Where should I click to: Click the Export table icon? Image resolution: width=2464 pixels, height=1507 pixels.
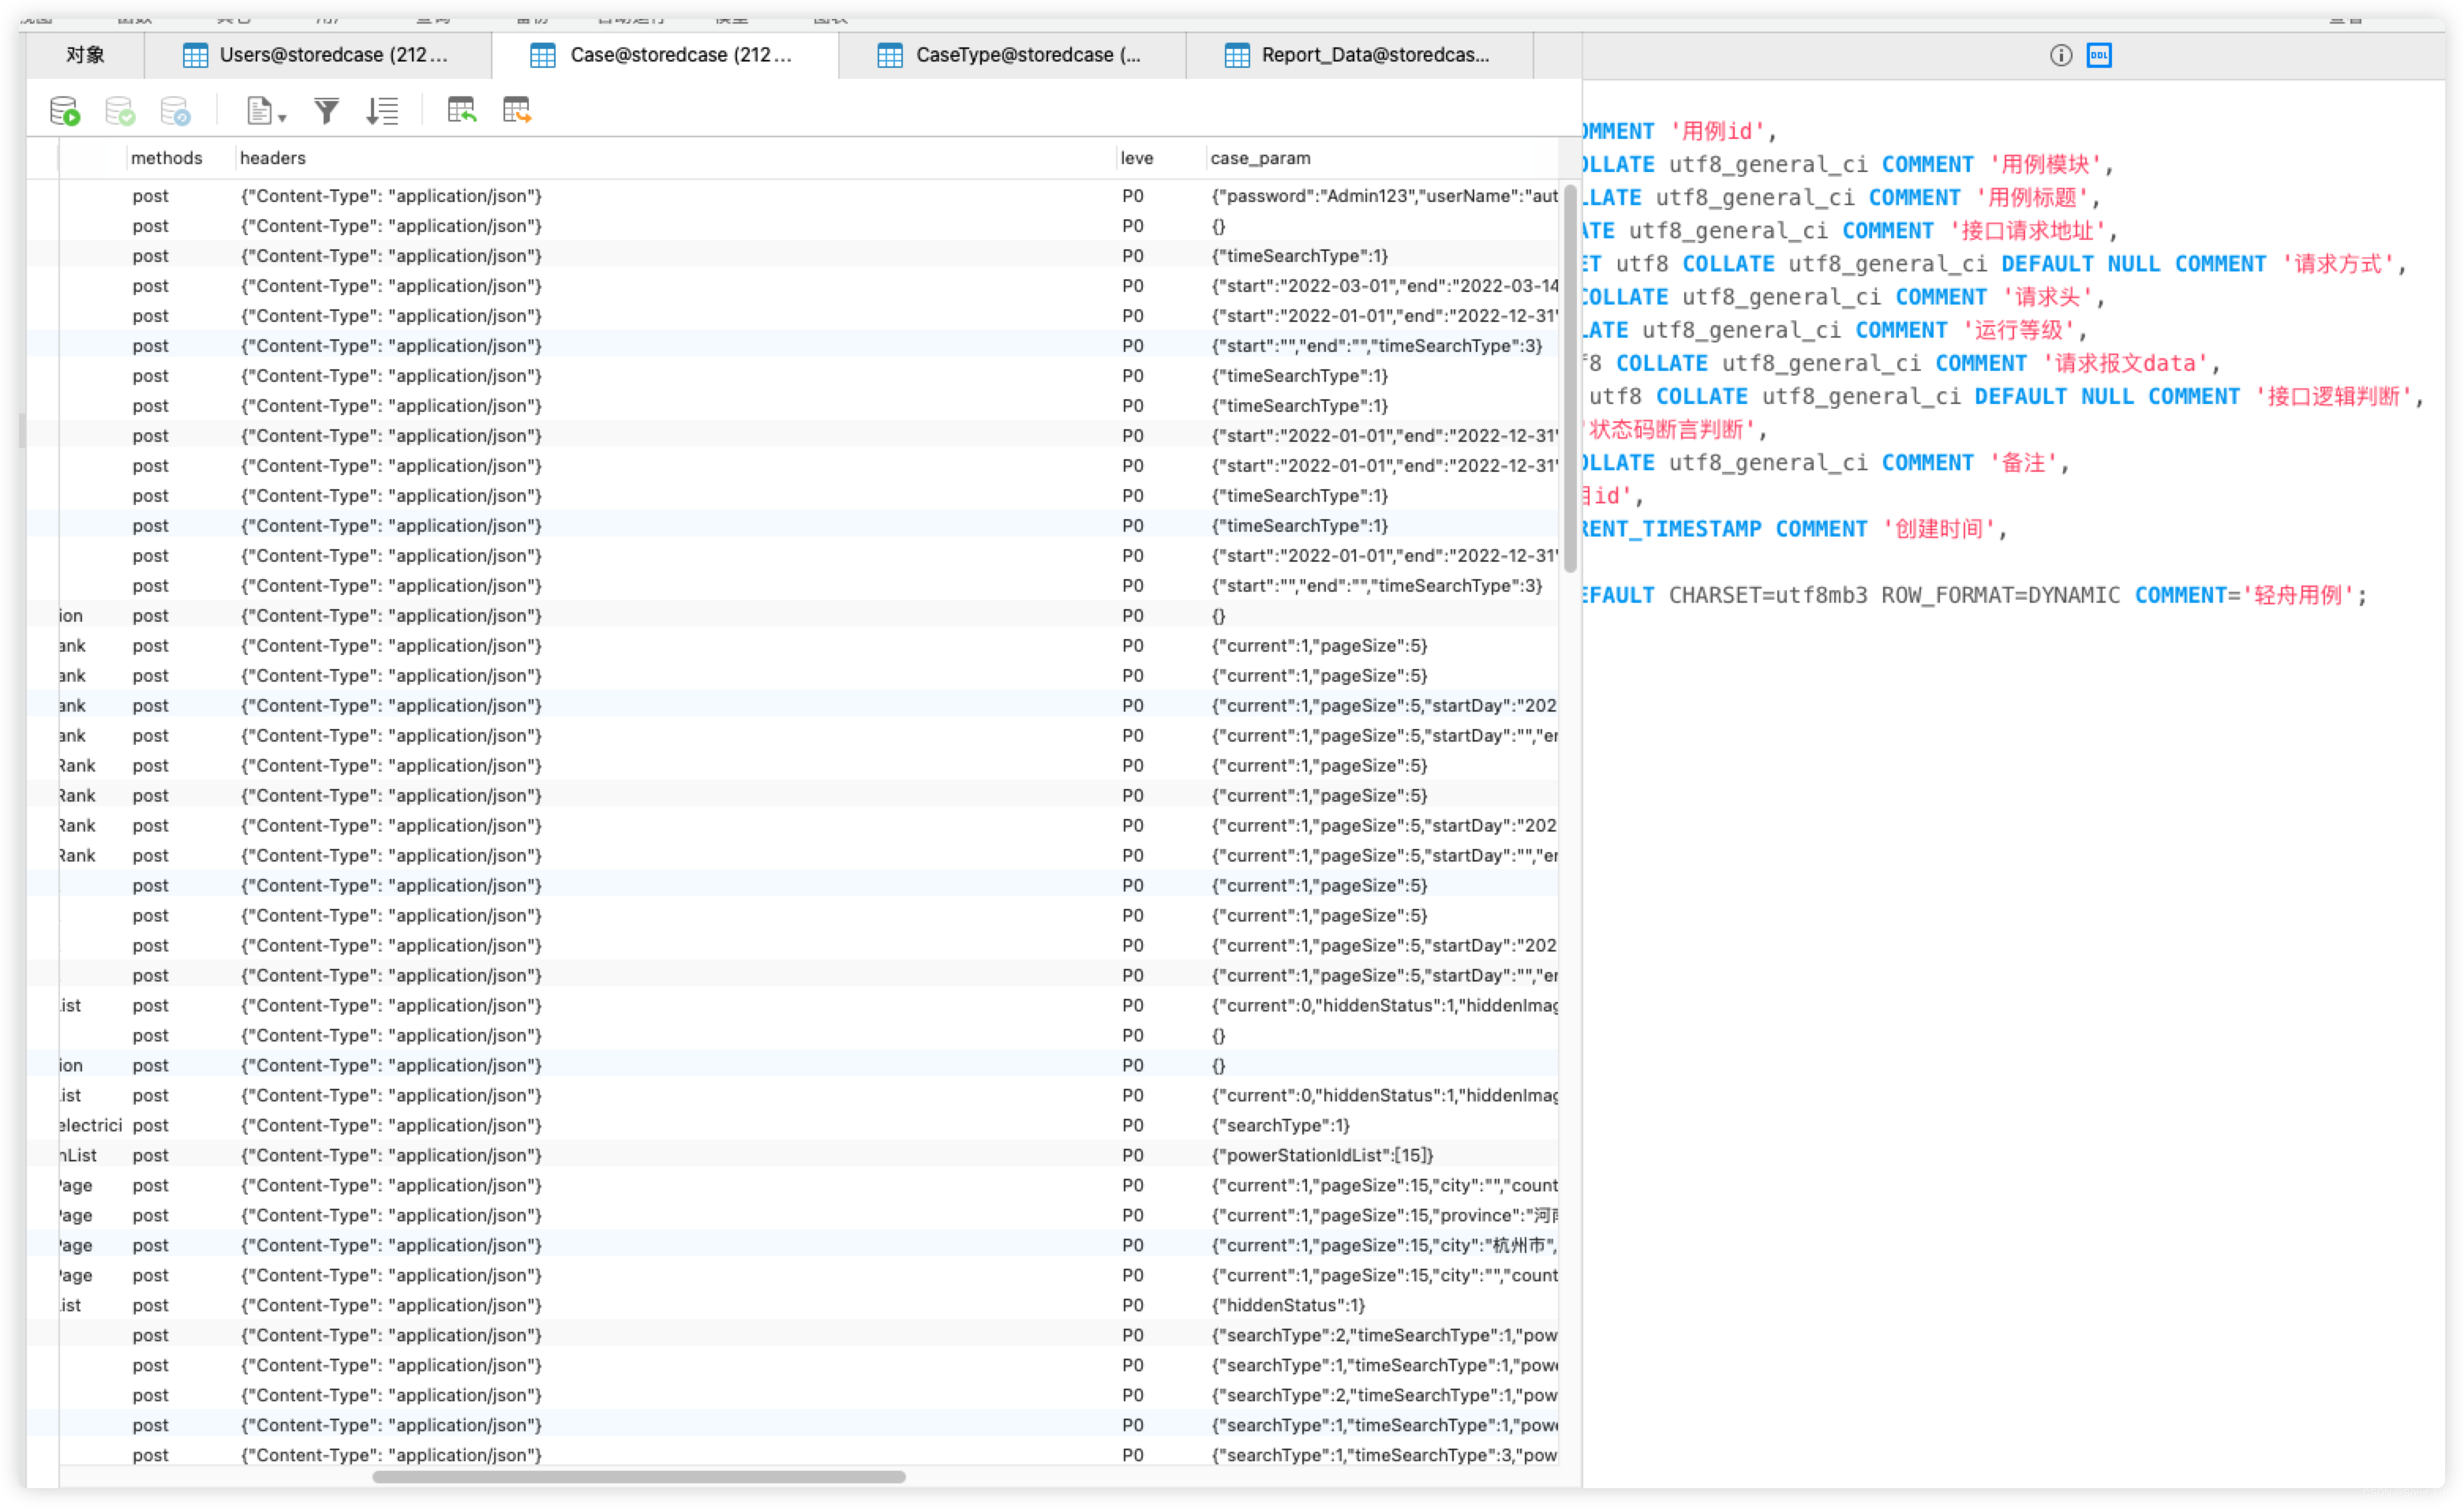click(x=516, y=110)
